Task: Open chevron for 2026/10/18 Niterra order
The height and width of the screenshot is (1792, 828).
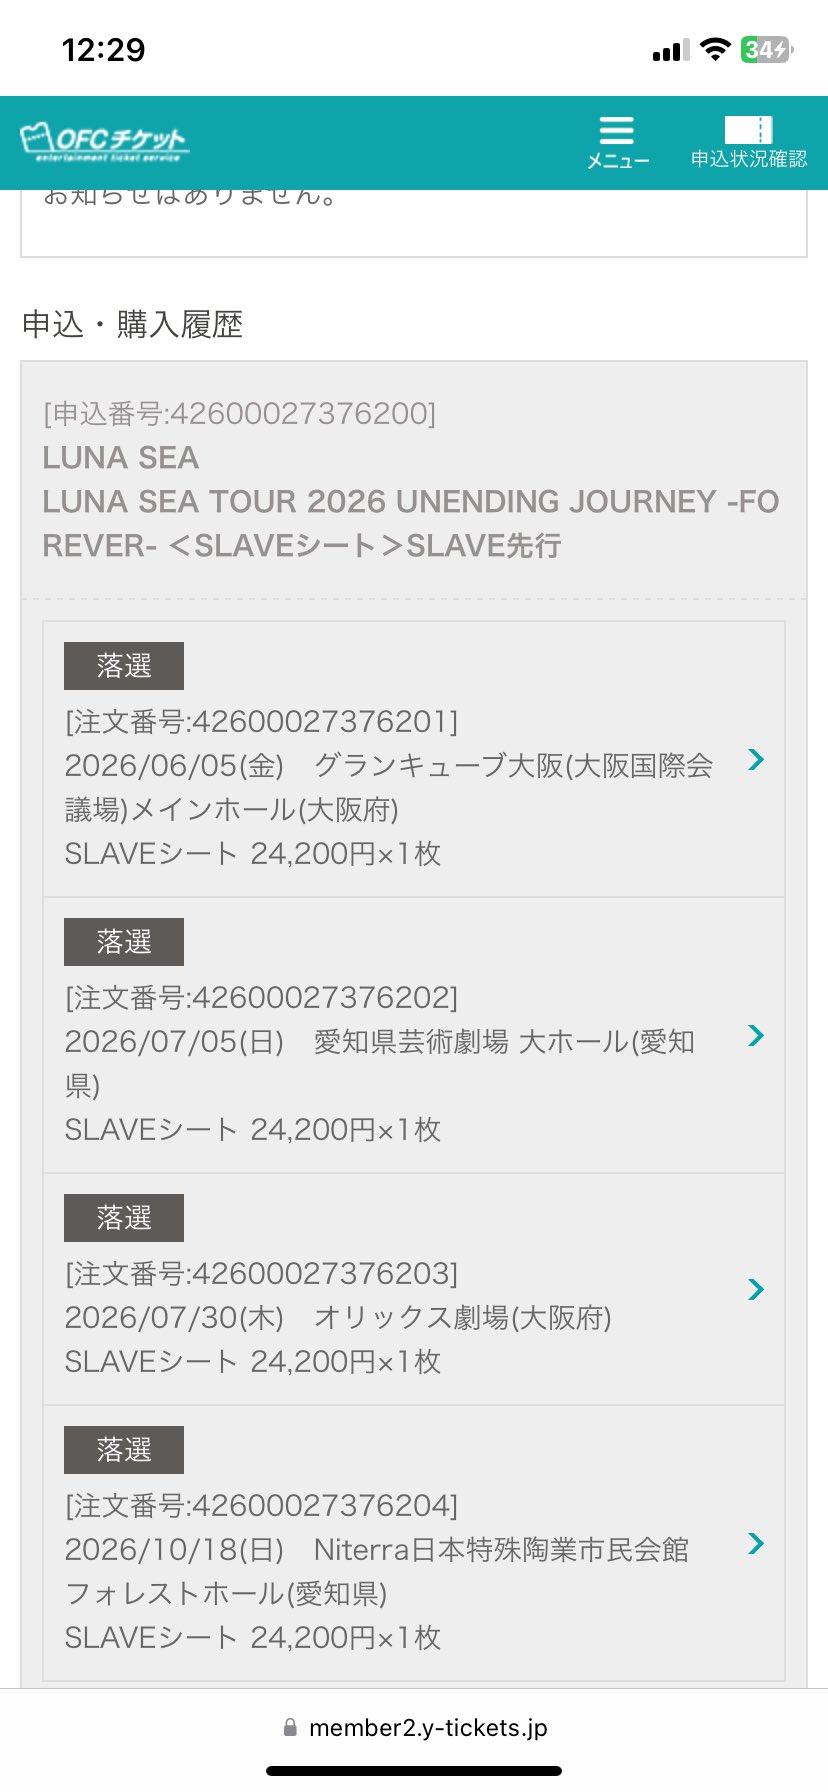Action: [756, 1544]
